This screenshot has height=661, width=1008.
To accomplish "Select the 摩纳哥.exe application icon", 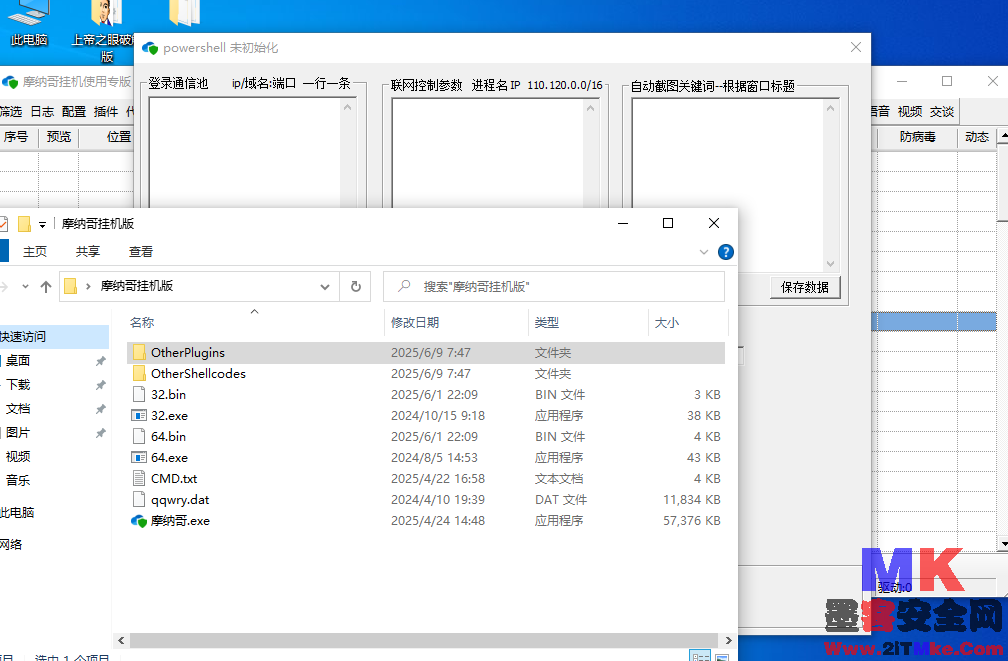I will coord(139,521).
